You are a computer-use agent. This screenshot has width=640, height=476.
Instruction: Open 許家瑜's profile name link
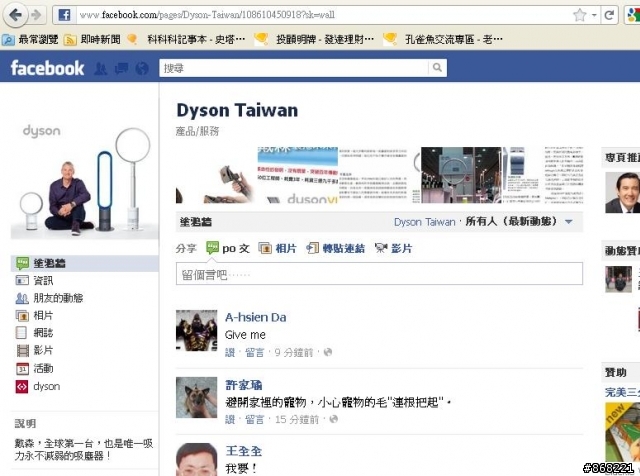(244, 385)
